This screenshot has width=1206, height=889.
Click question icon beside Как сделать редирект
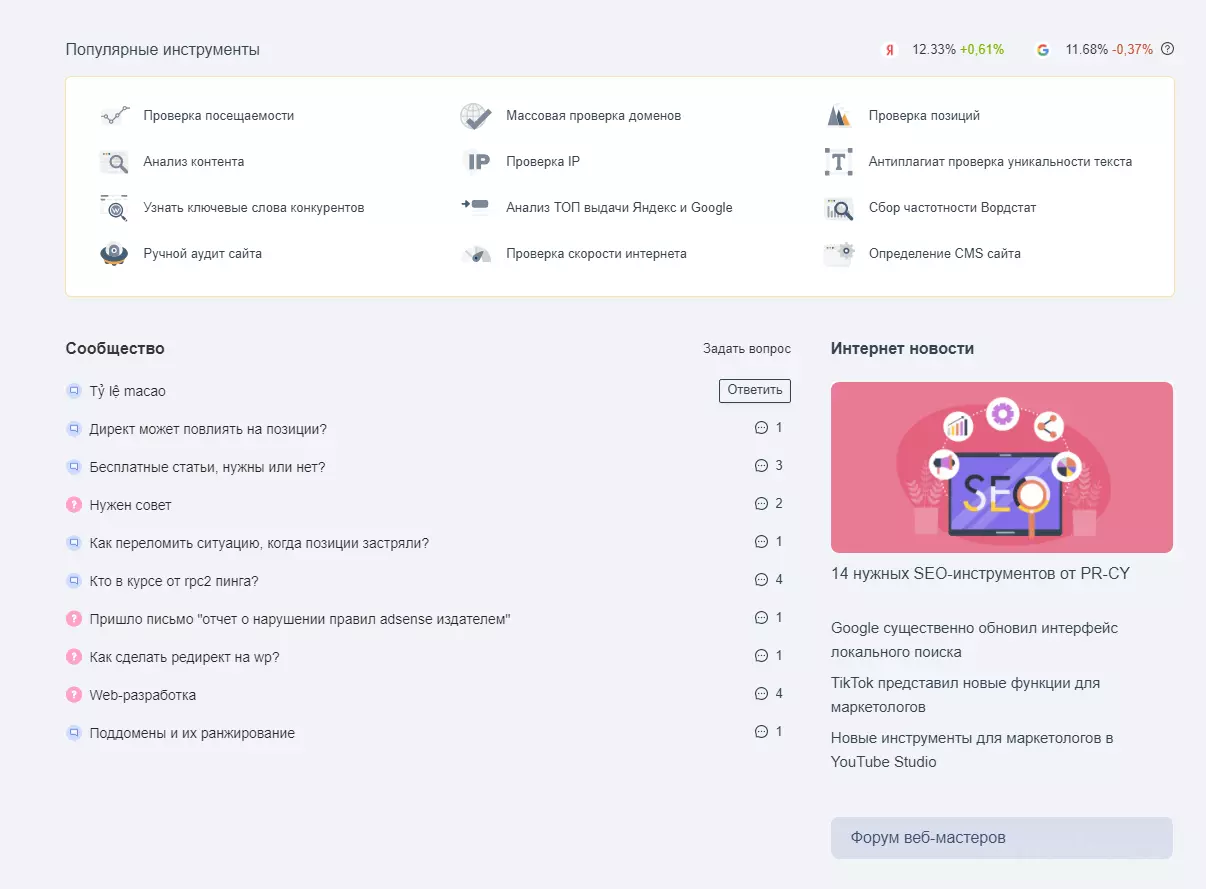[73, 657]
